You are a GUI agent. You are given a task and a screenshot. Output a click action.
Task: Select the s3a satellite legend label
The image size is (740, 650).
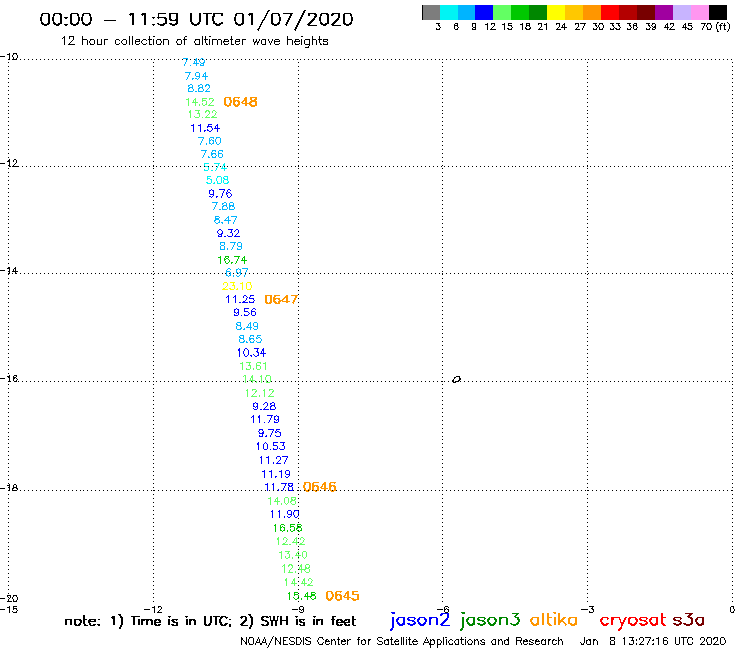[x=688, y=620]
